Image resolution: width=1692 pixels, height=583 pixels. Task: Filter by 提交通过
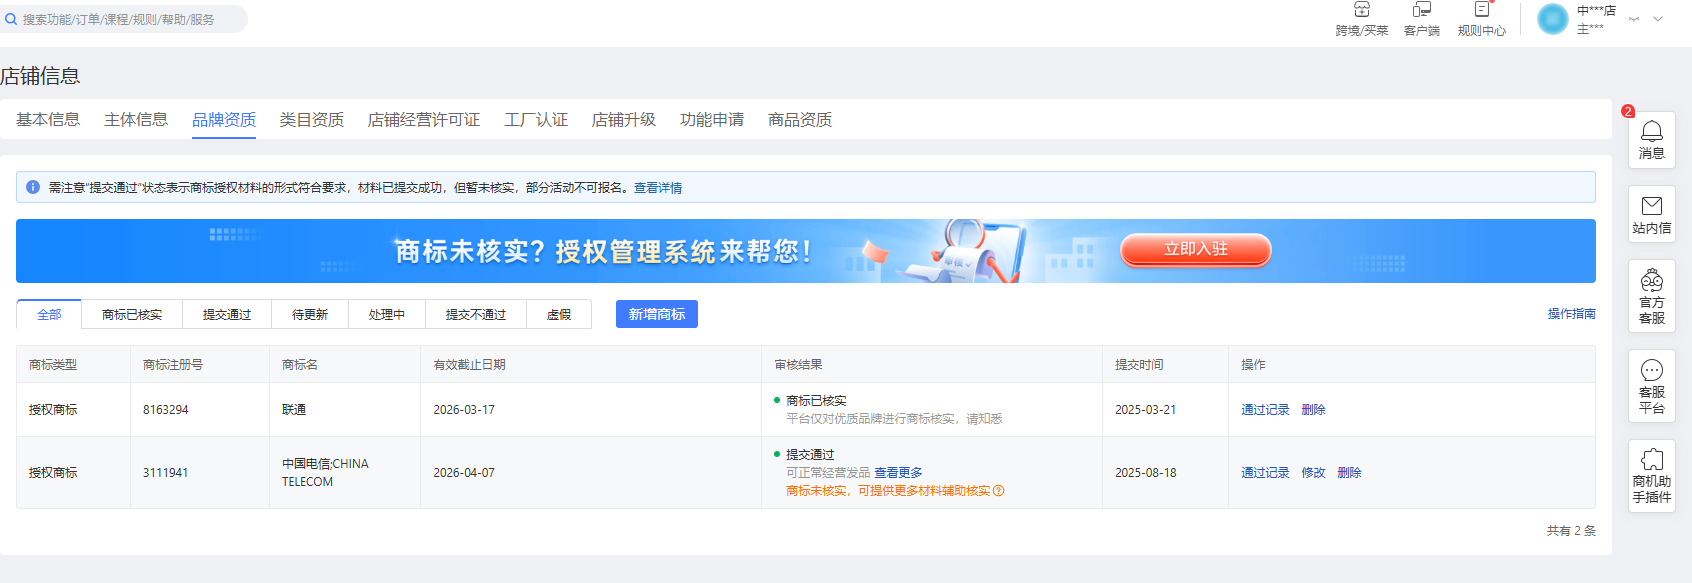[227, 315]
